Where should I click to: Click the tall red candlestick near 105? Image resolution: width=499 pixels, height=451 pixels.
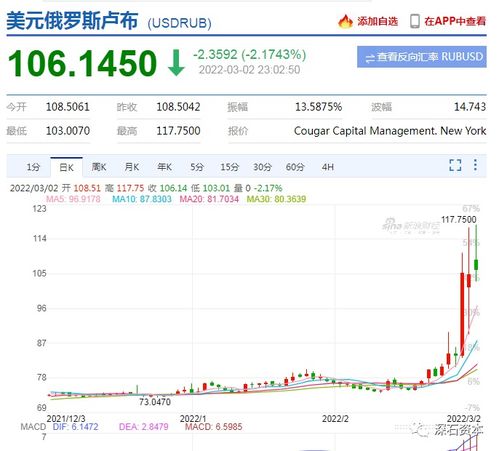[462, 313]
